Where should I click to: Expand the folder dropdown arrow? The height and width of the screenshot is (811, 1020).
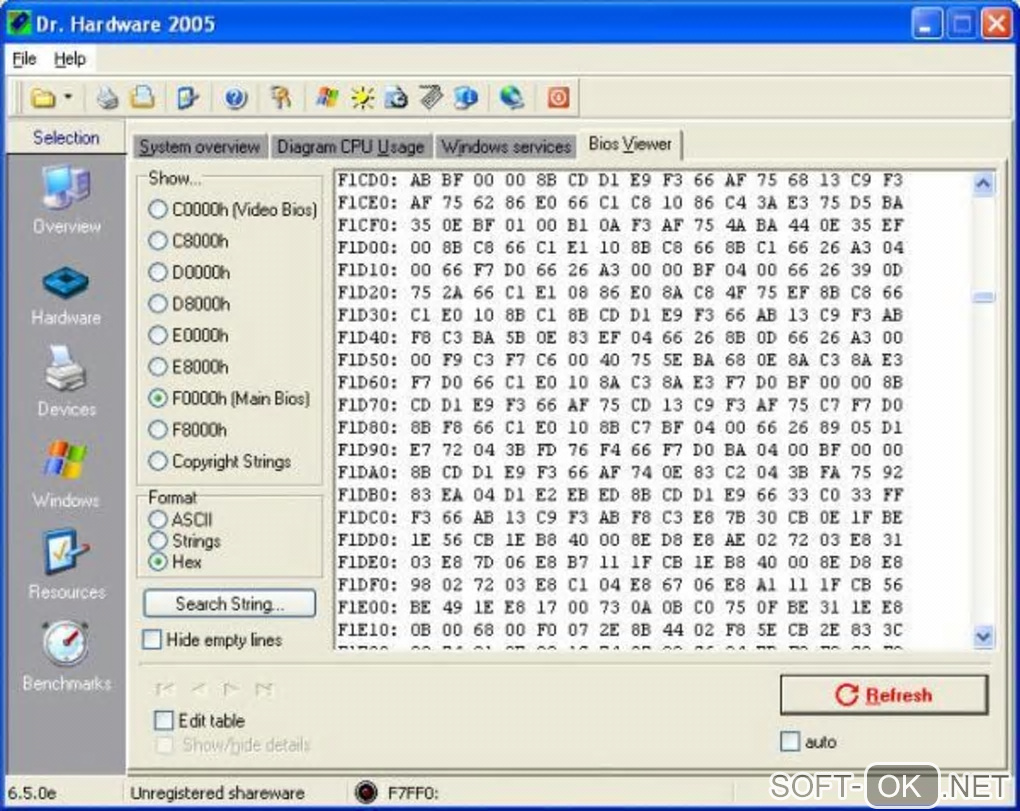68,98
